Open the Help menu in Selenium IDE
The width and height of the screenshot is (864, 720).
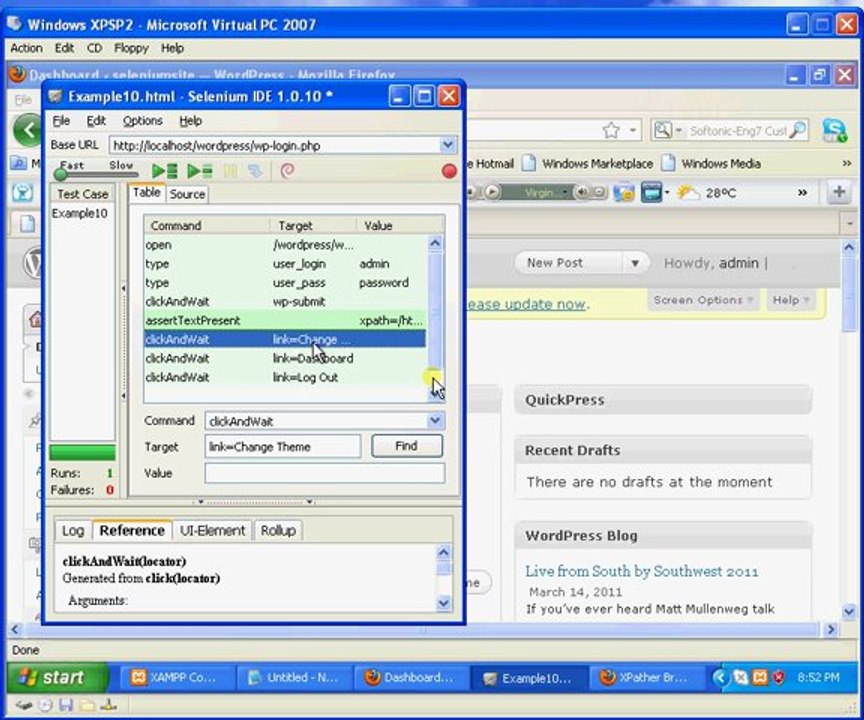pos(191,121)
